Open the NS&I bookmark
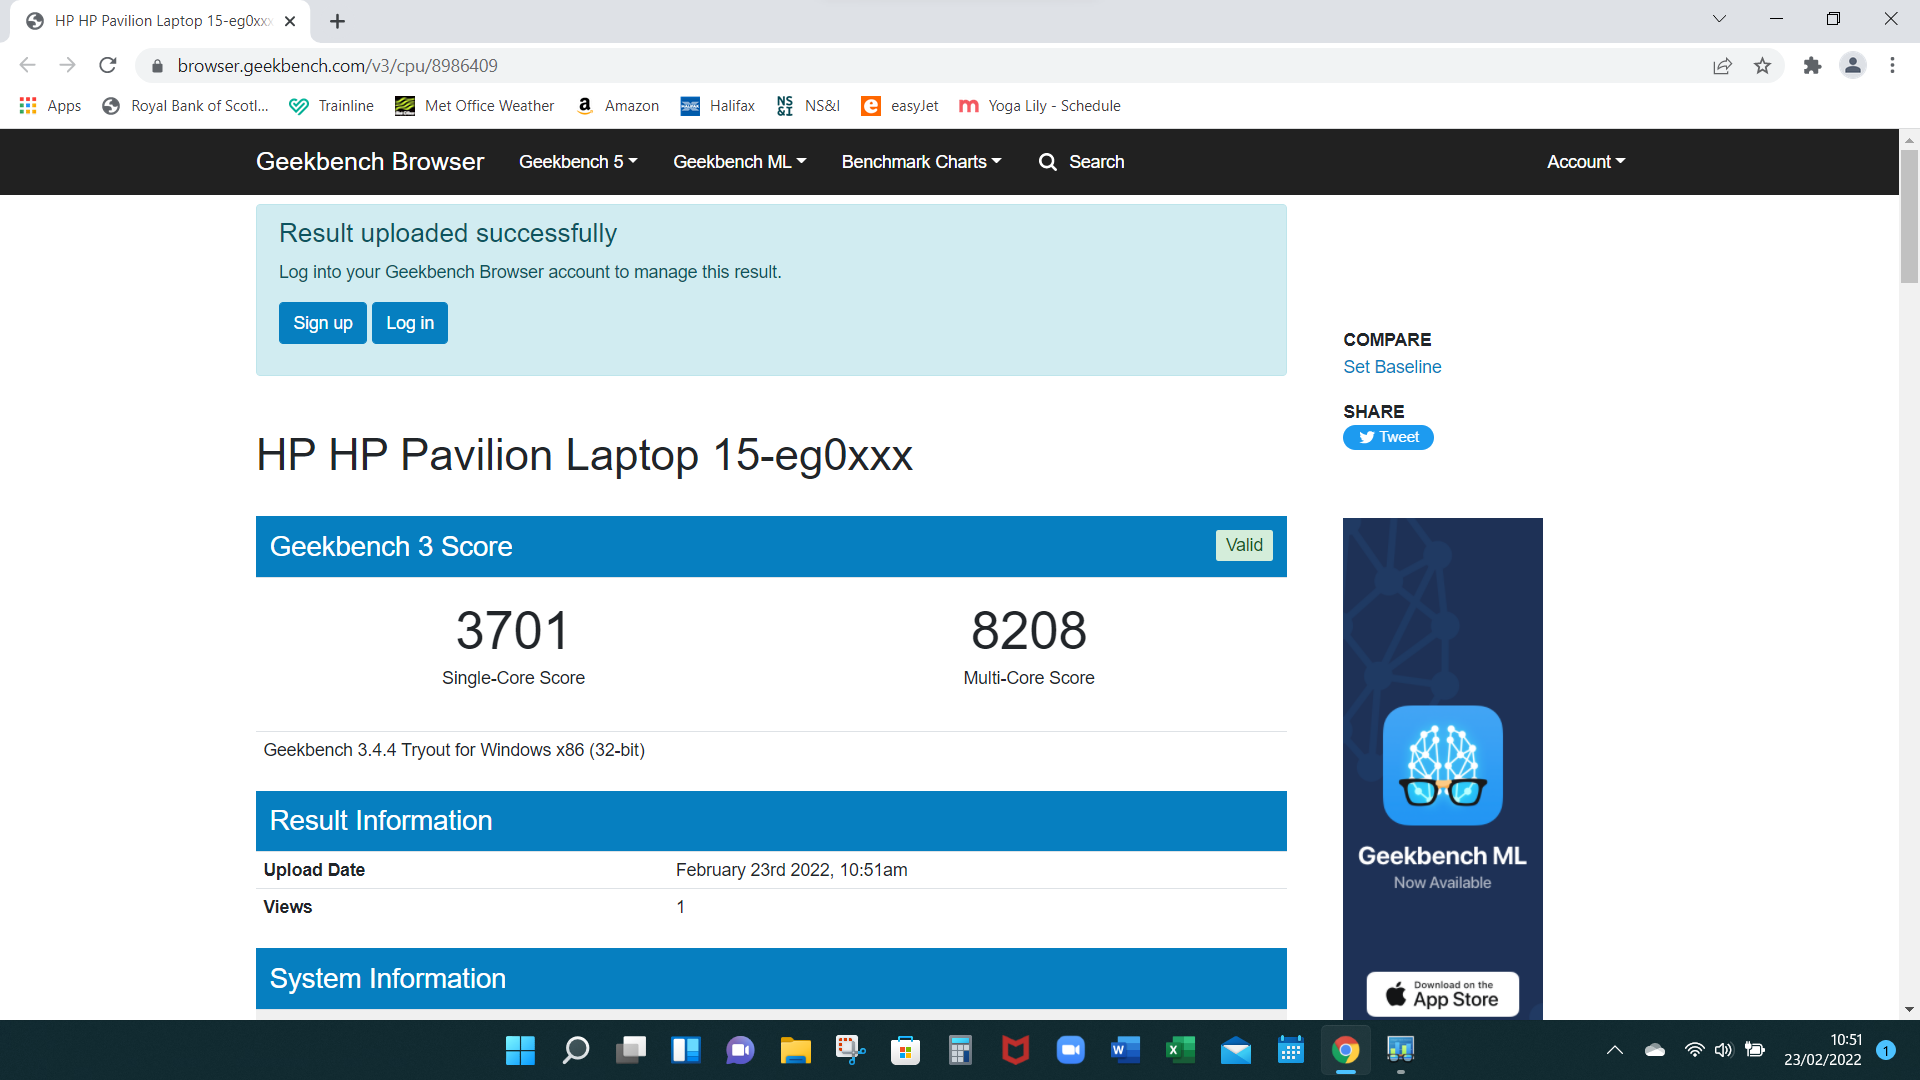Viewport: 1920px width, 1080px height. pos(808,106)
